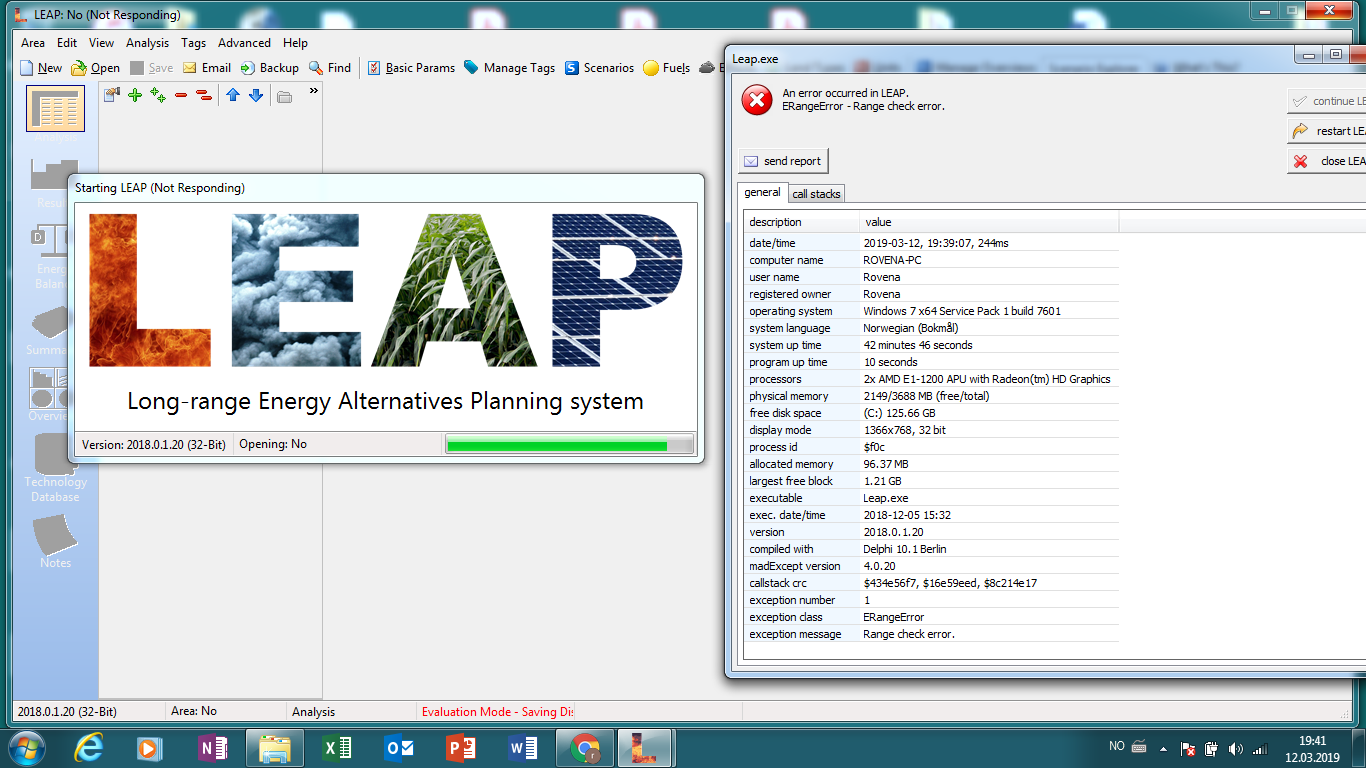This screenshot has height=768, width=1366.
Task: Open Fuels from the toolbar
Action: [666, 68]
